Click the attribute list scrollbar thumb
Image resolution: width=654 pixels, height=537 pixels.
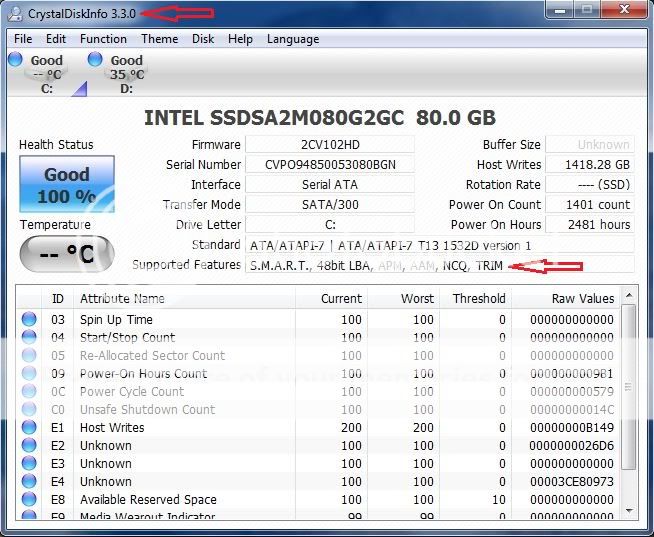pos(629,387)
